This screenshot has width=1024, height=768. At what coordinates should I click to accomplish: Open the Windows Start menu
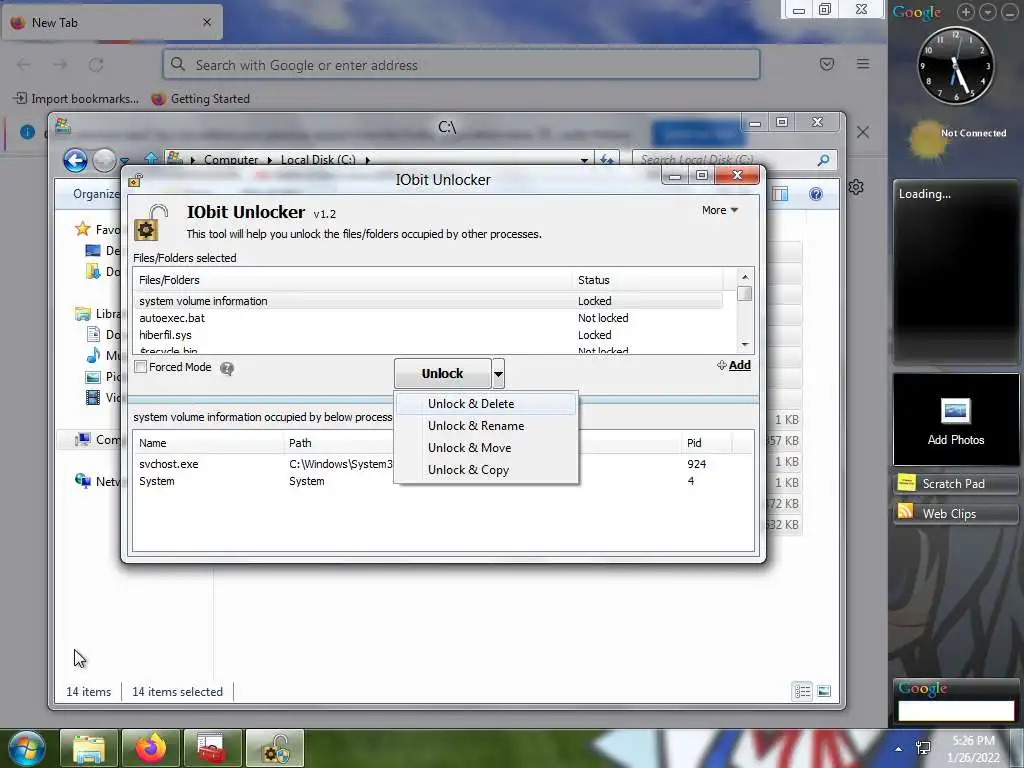27,748
